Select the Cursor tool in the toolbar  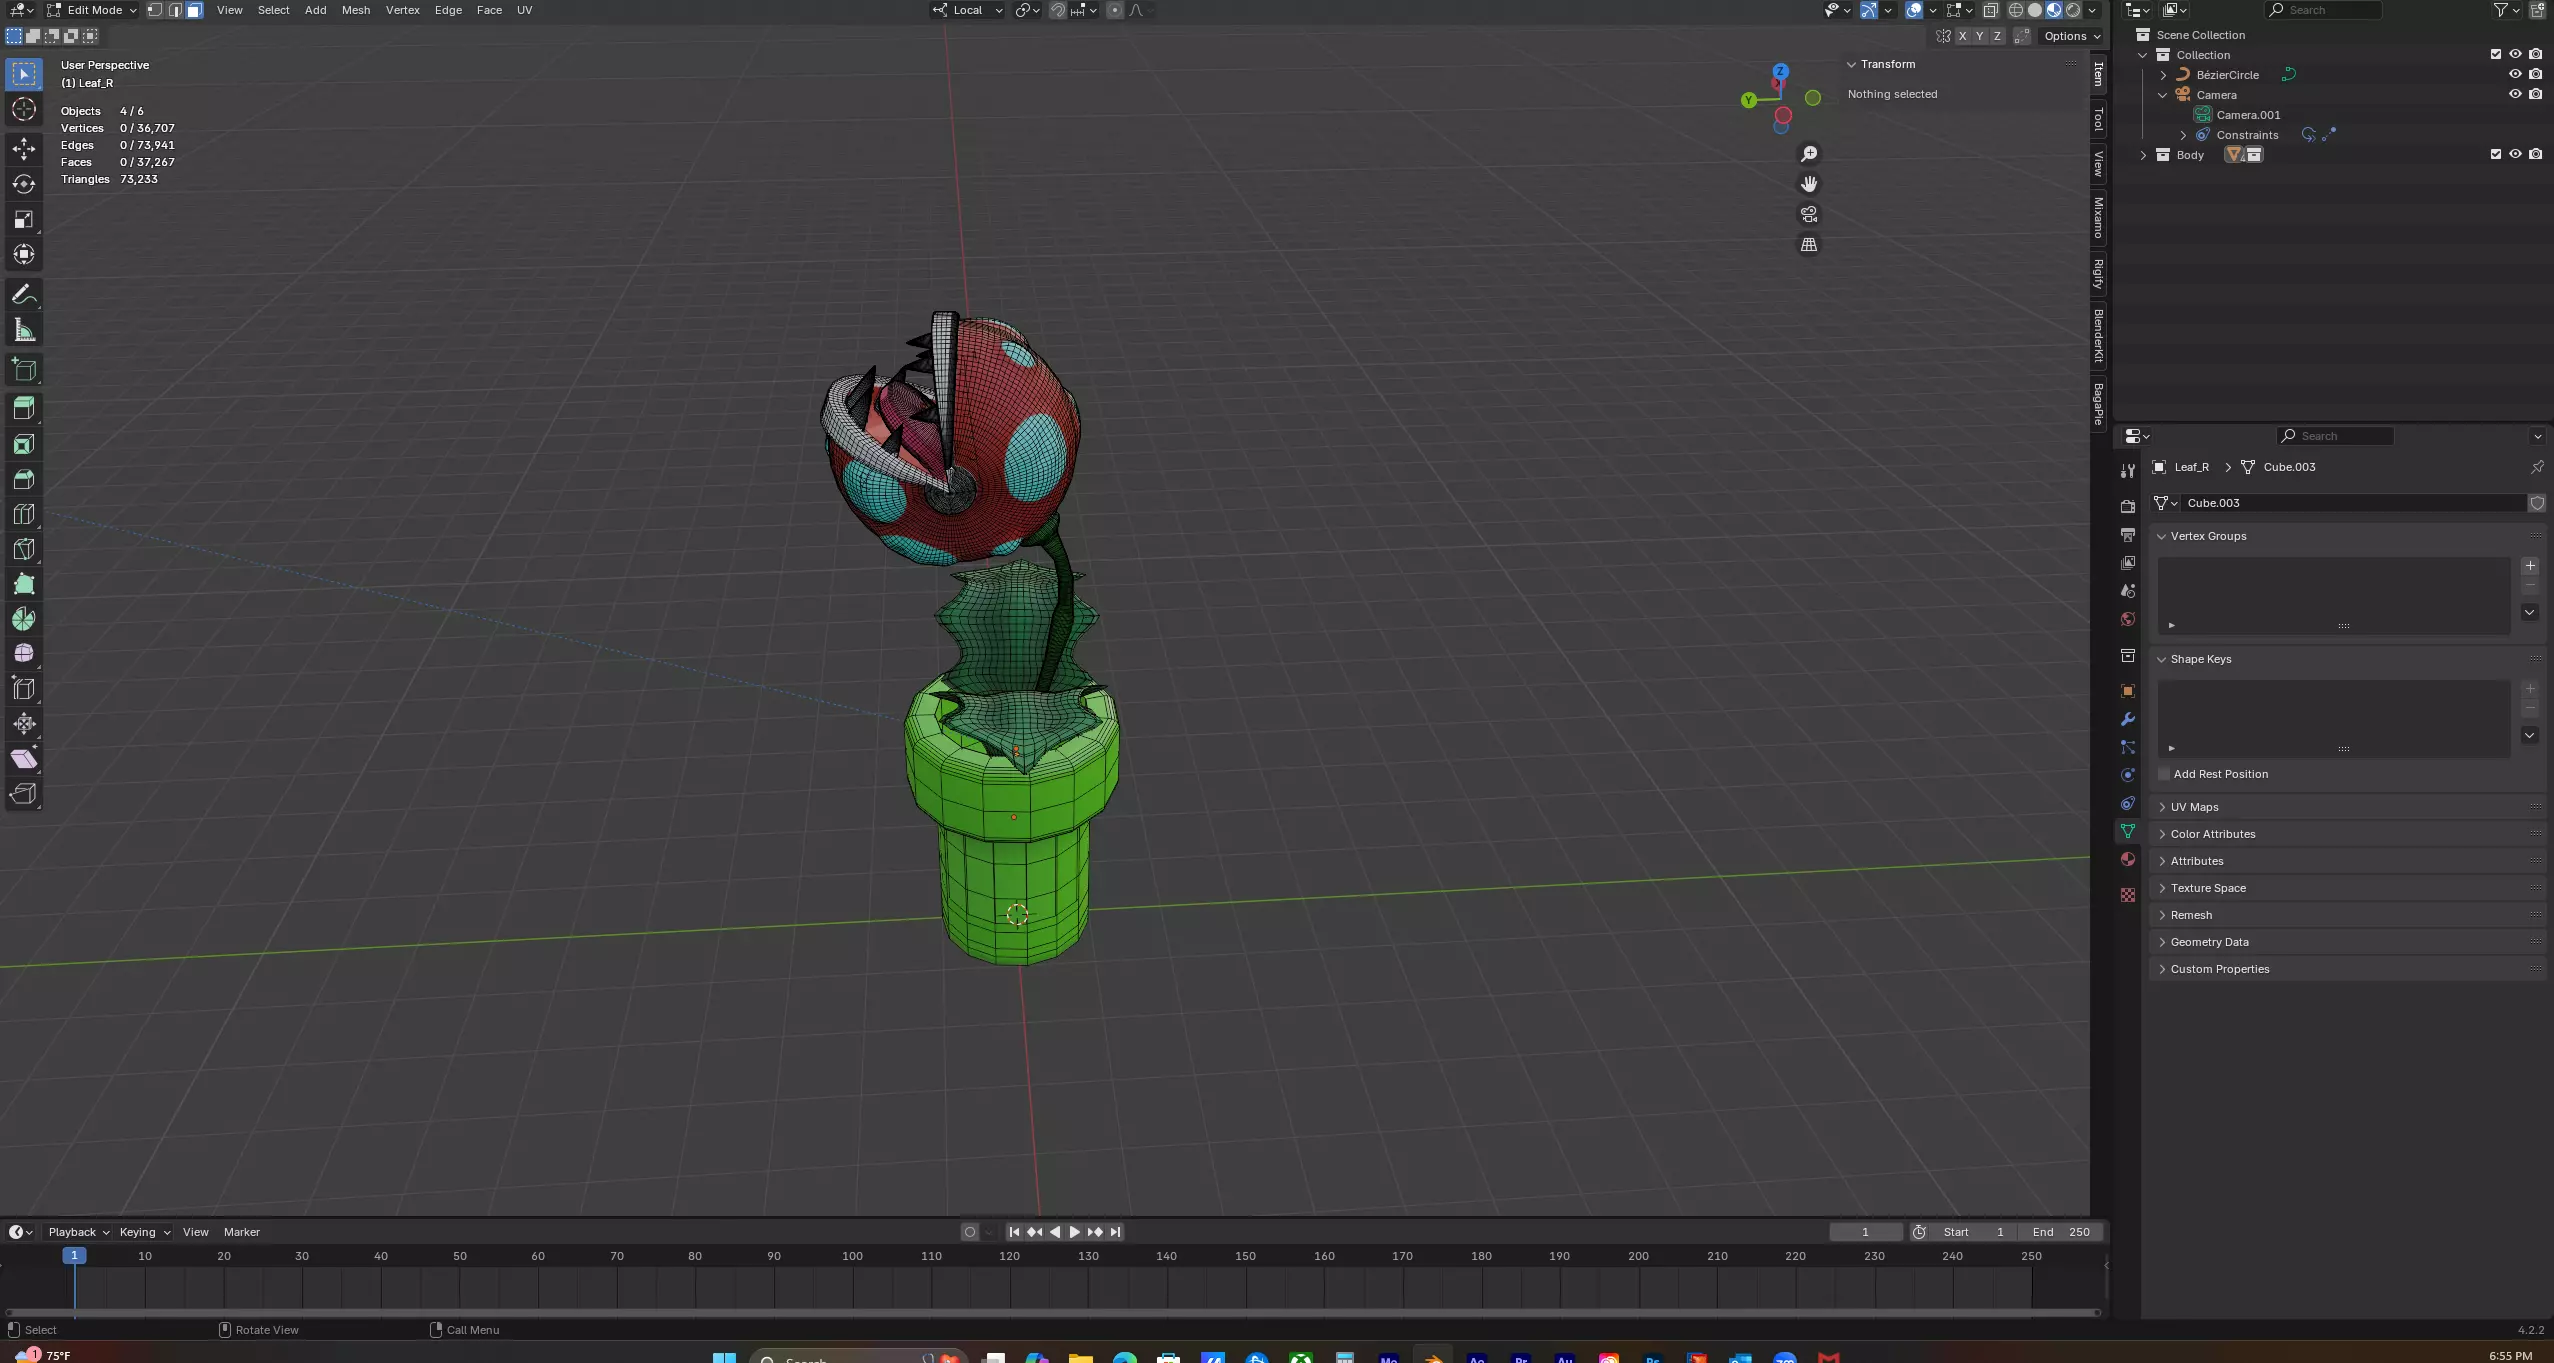pos(24,109)
